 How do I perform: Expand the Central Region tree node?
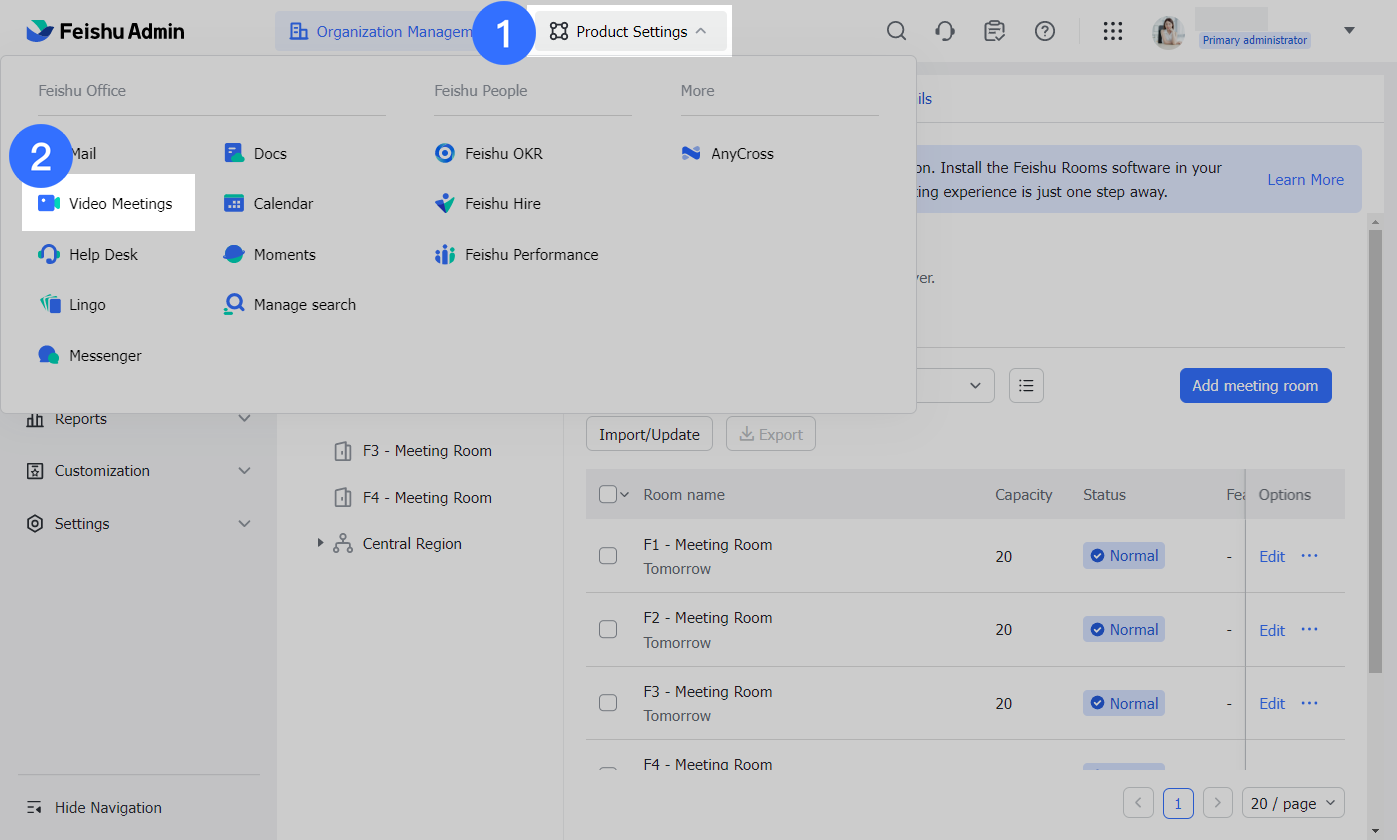(x=321, y=543)
